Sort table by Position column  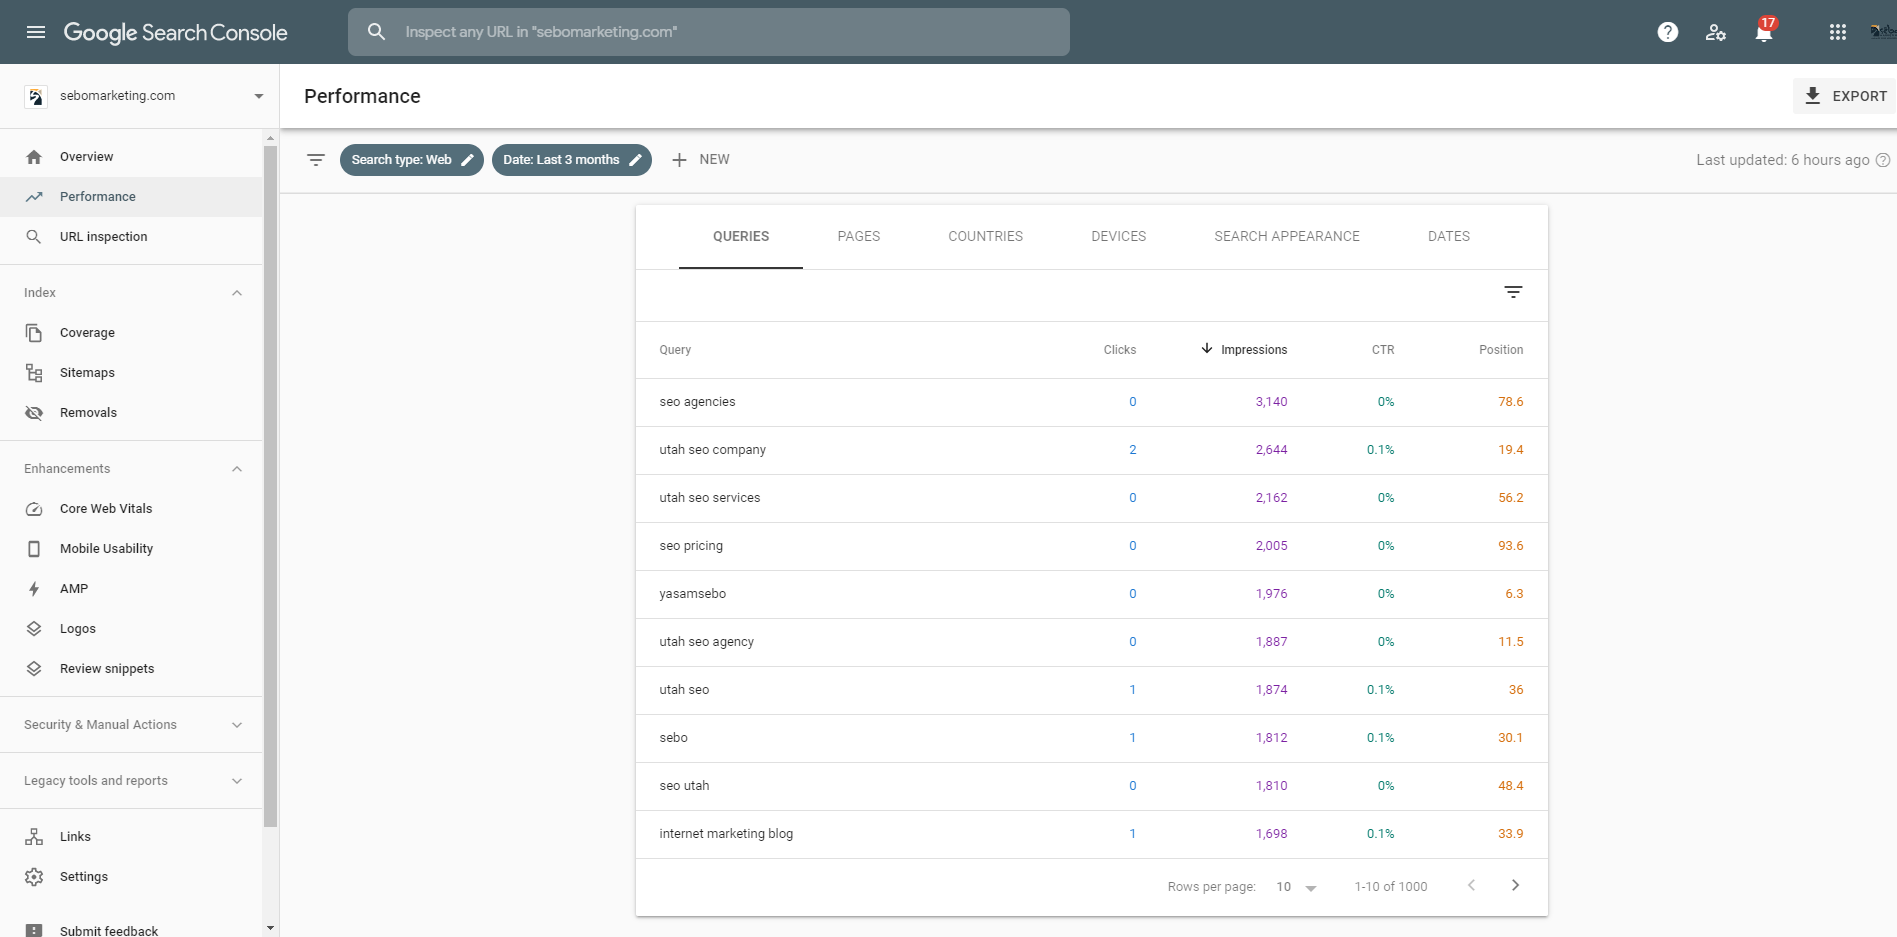click(x=1501, y=350)
